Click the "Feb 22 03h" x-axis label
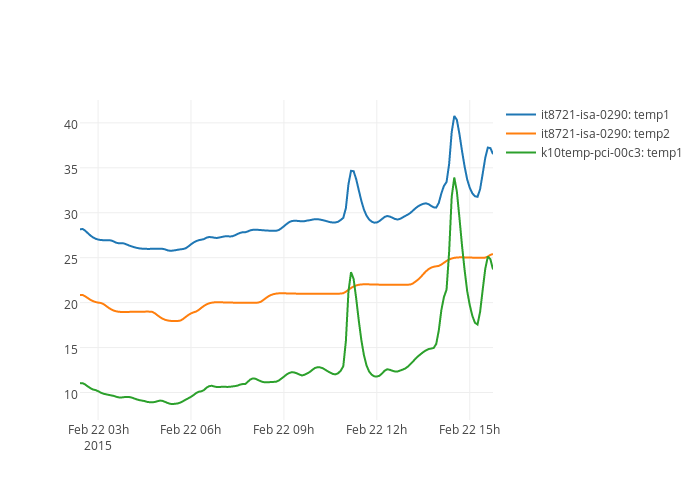This screenshot has width=700, height=500. 98,429
